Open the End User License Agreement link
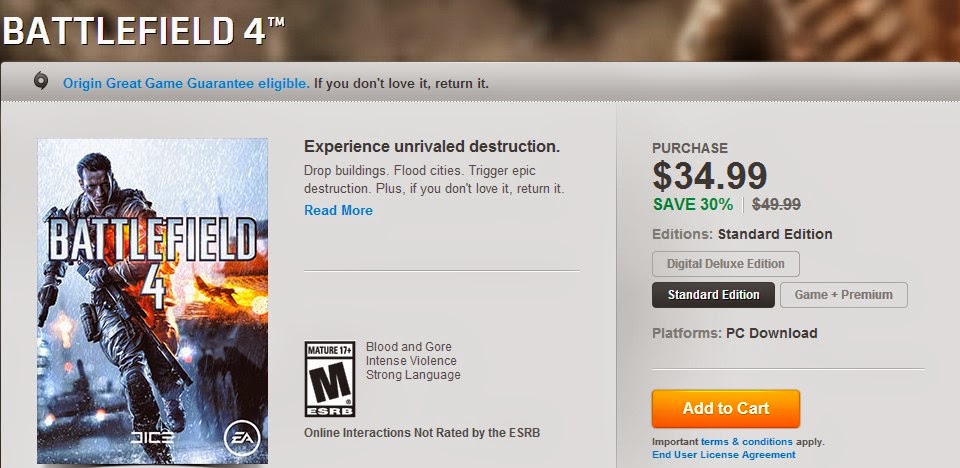This screenshot has width=960, height=468. 723,455
